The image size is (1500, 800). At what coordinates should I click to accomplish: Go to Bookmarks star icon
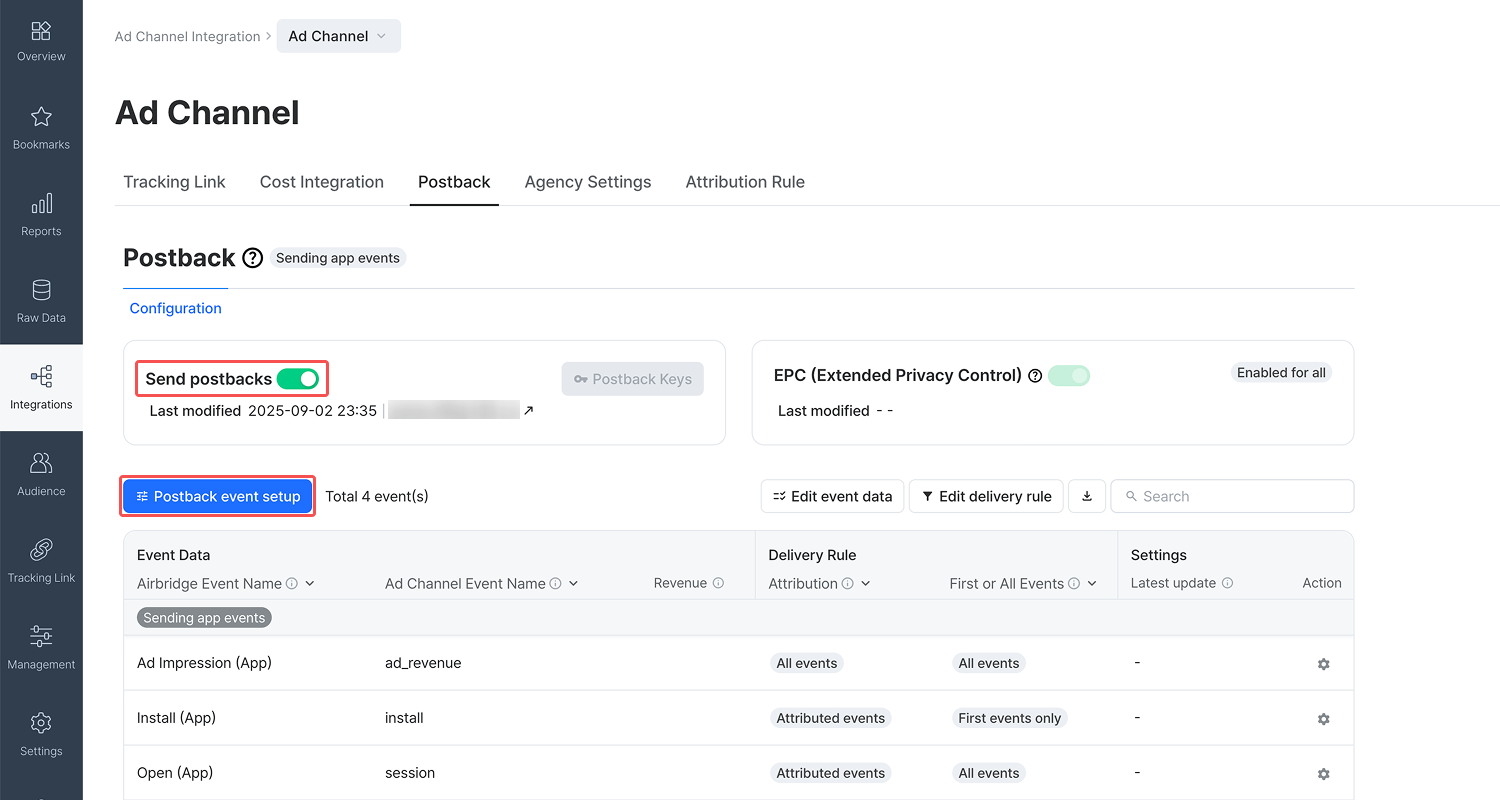(41, 117)
